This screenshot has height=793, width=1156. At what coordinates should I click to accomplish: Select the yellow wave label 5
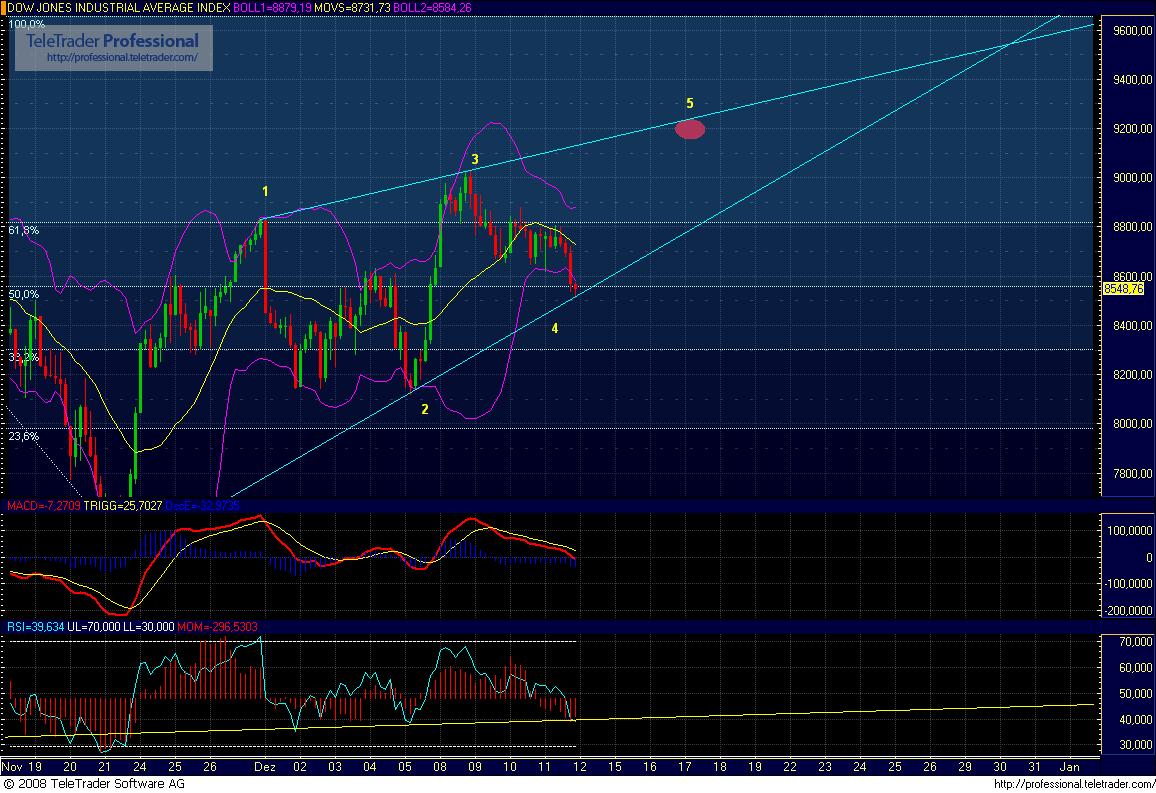pos(689,103)
